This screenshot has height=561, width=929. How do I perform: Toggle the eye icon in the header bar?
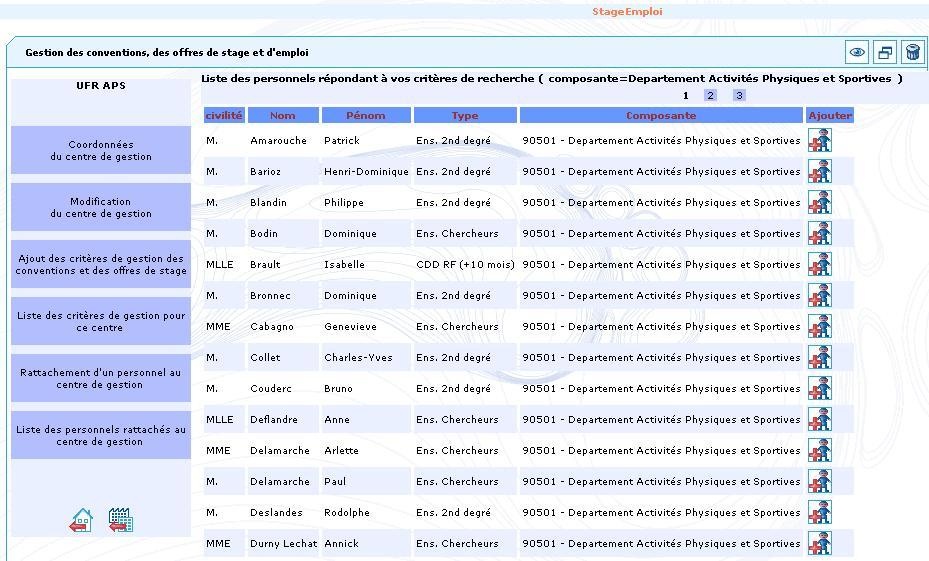(857, 53)
